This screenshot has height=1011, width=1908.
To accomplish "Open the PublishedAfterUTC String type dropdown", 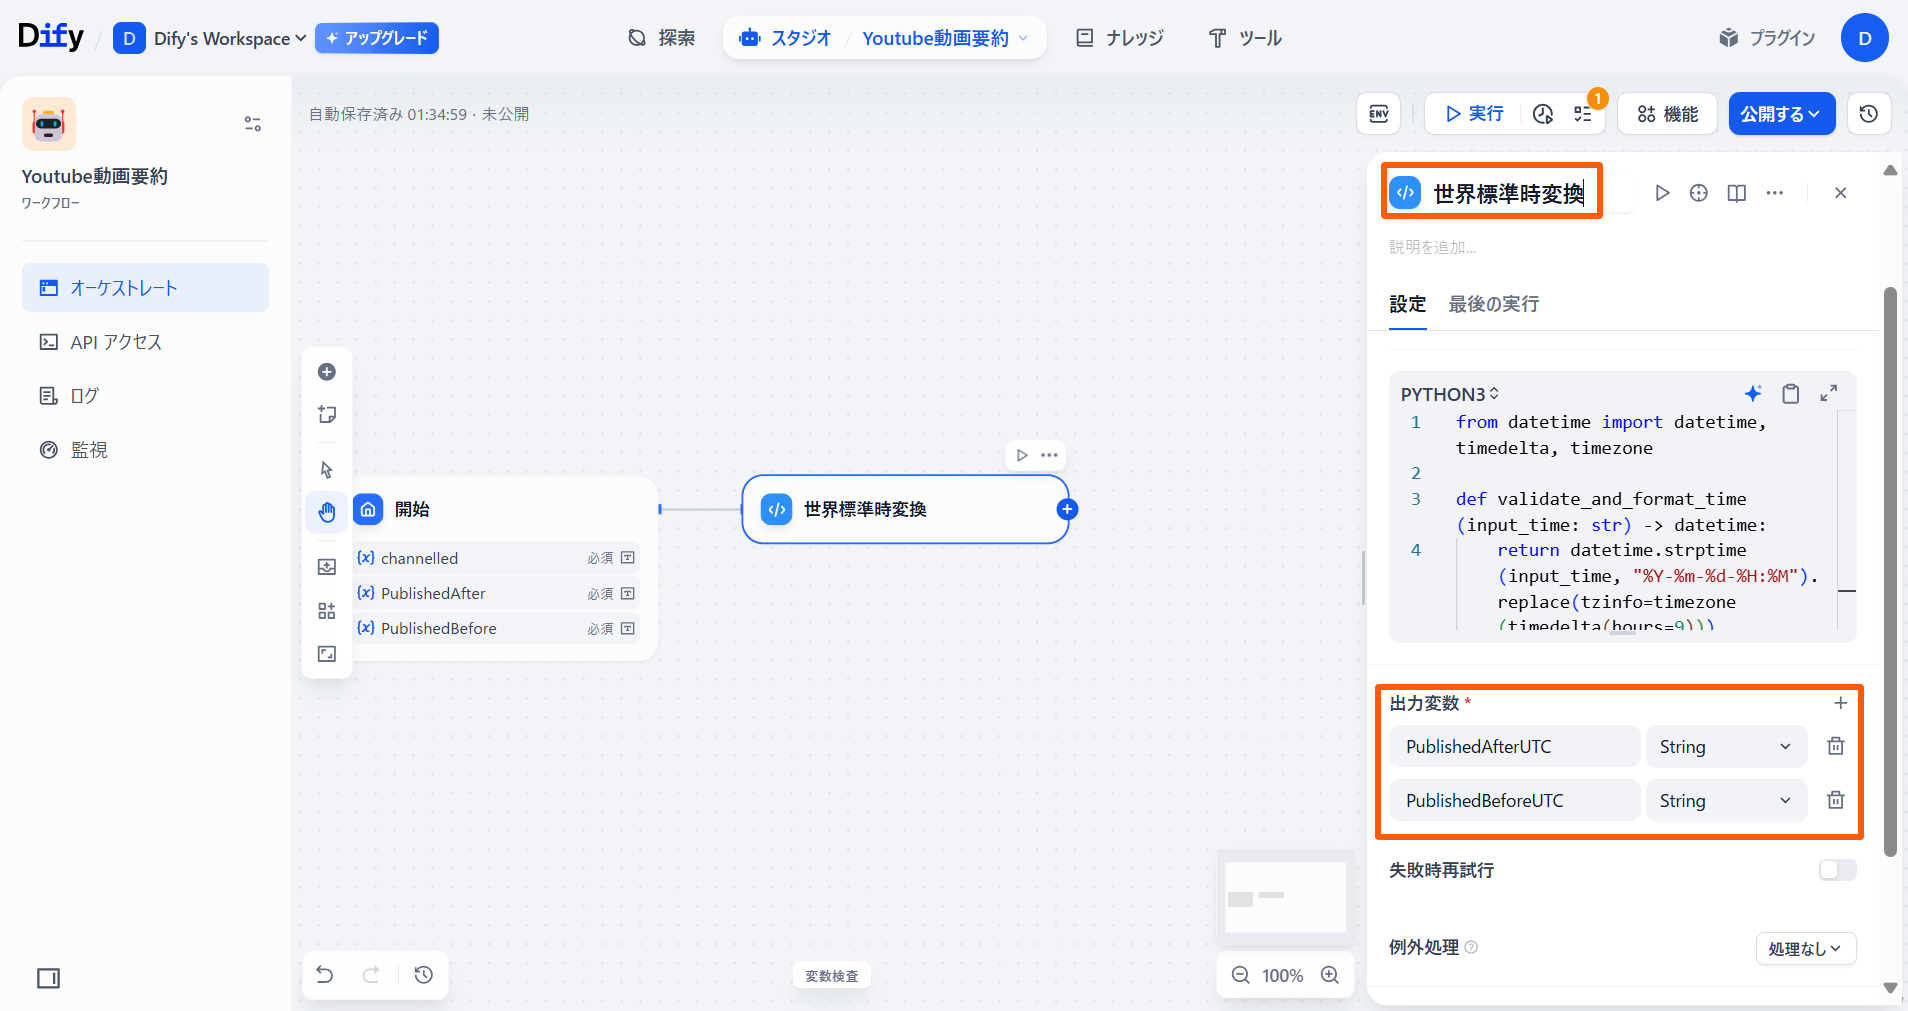I will pyautogui.click(x=1725, y=747).
